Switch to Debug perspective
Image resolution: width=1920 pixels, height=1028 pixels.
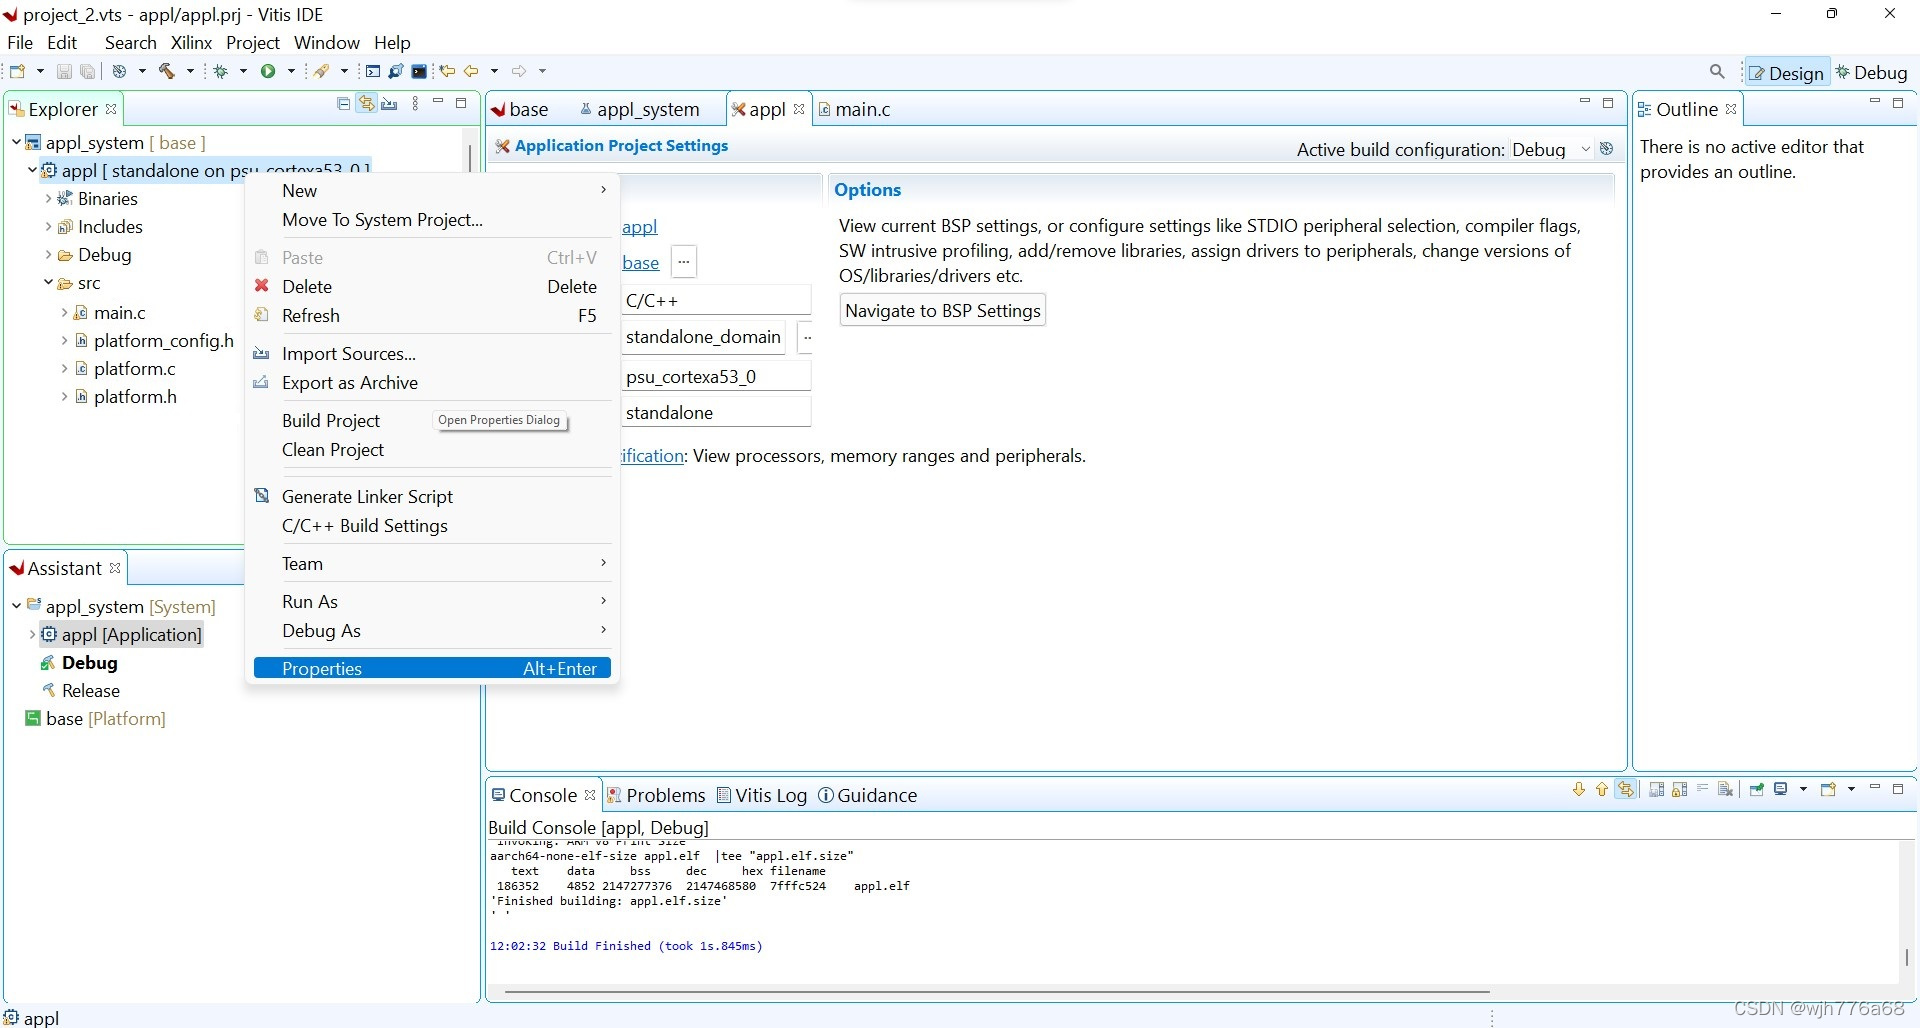(x=1872, y=73)
